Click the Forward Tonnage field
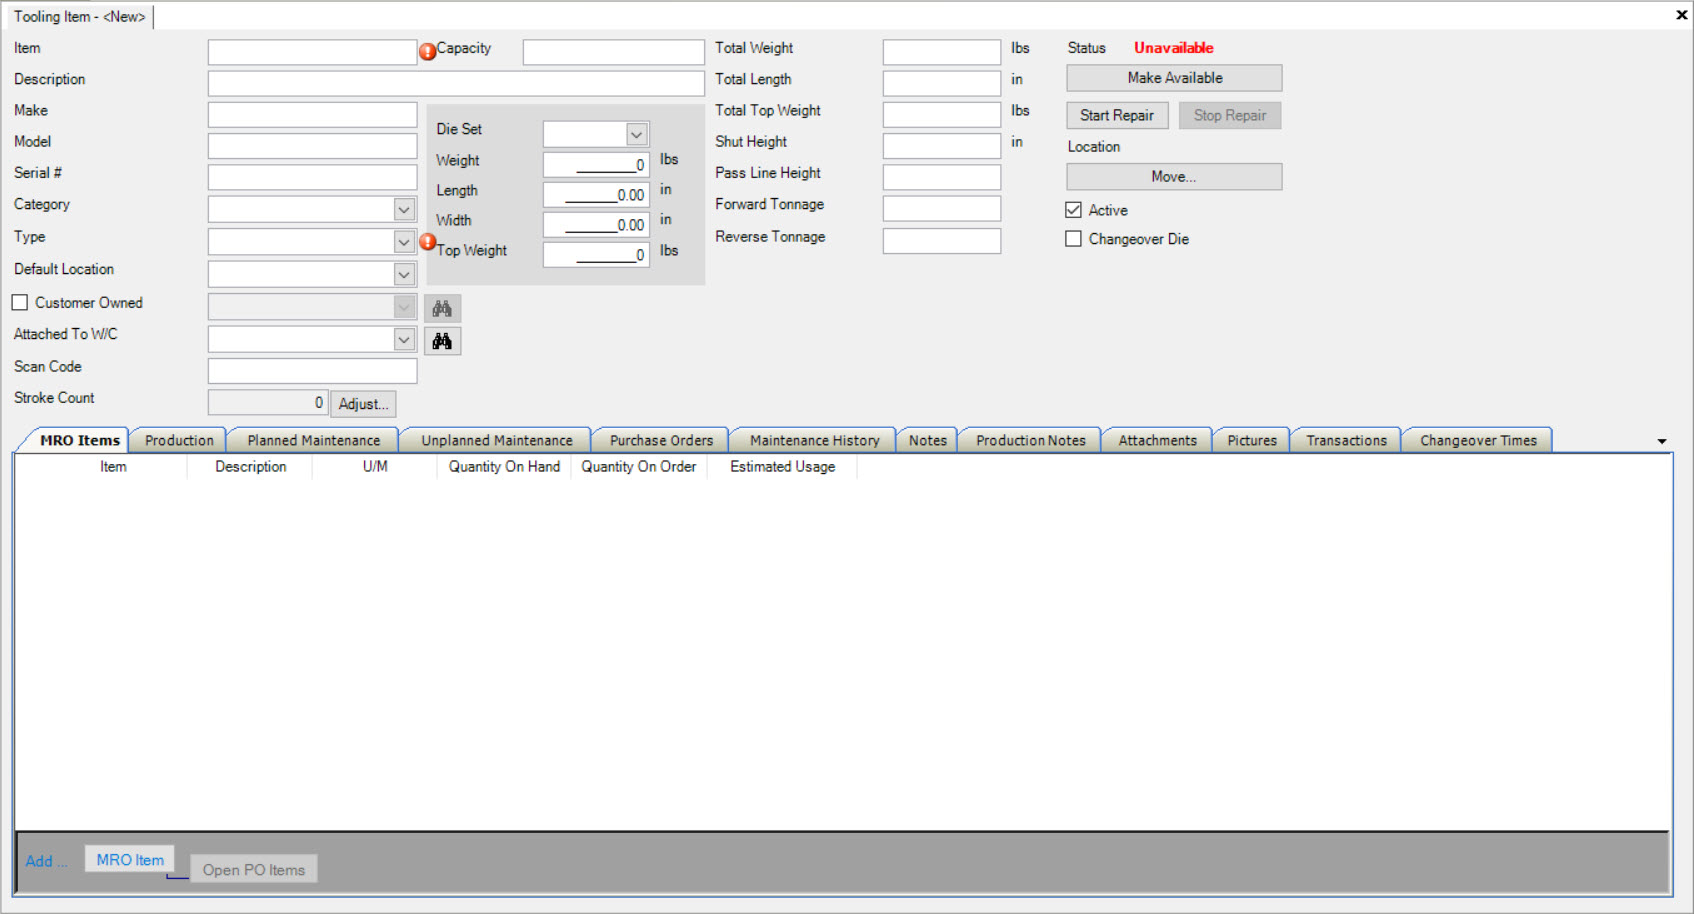Image resolution: width=1694 pixels, height=914 pixels. 941,208
